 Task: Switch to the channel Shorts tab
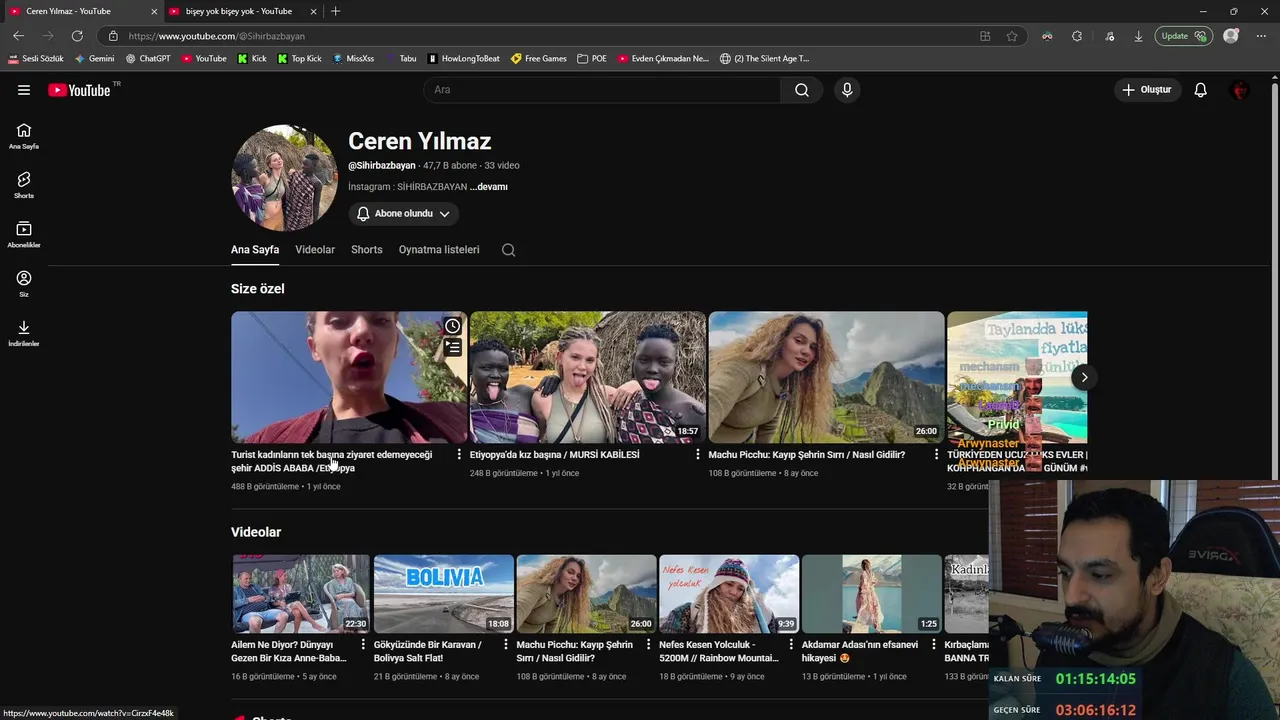(x=367, y=250)
